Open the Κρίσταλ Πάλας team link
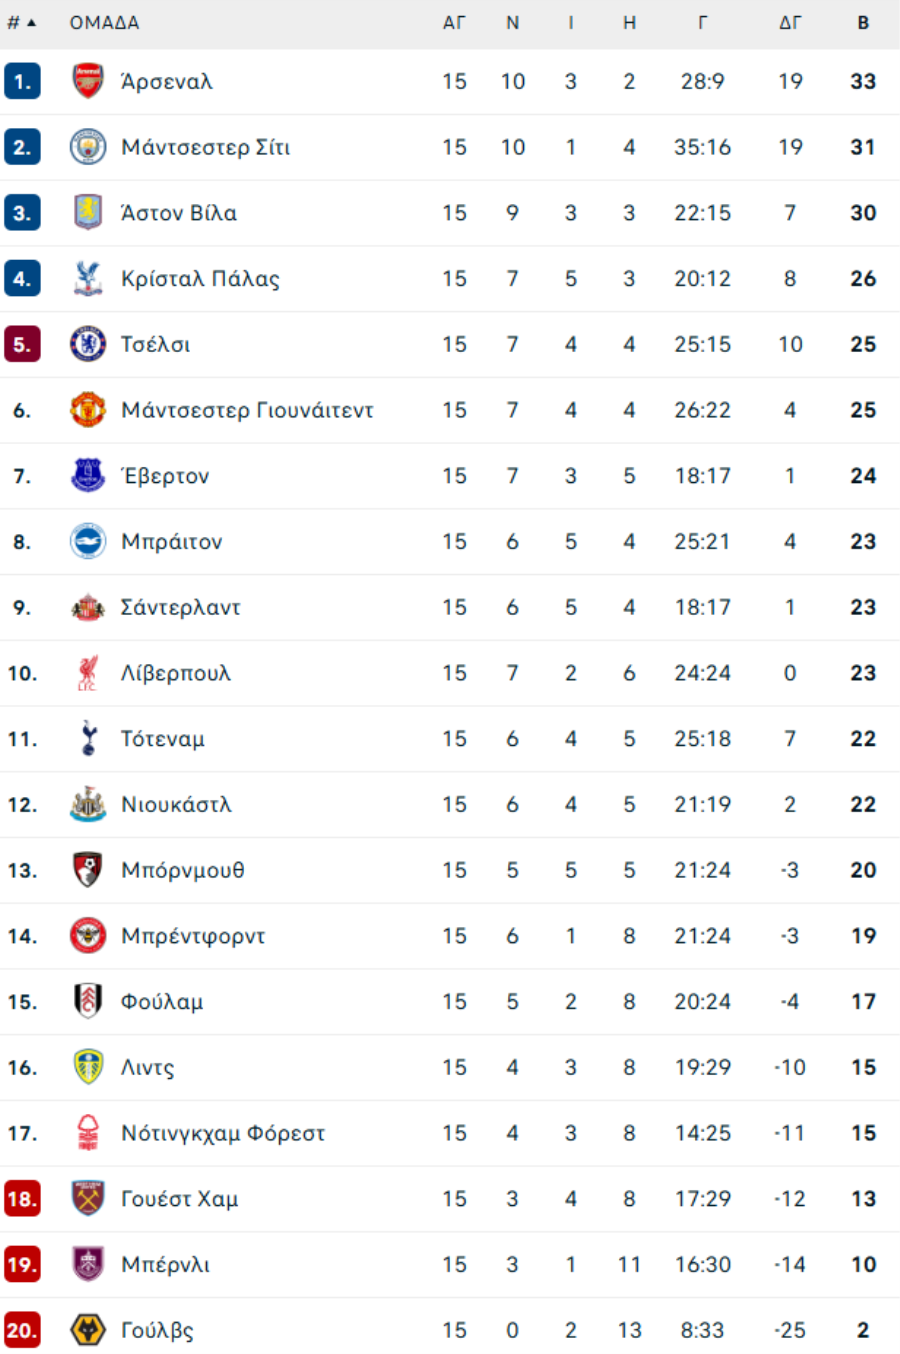The height and width of the screenshot is (1354, 900). (x=200, y=279)
